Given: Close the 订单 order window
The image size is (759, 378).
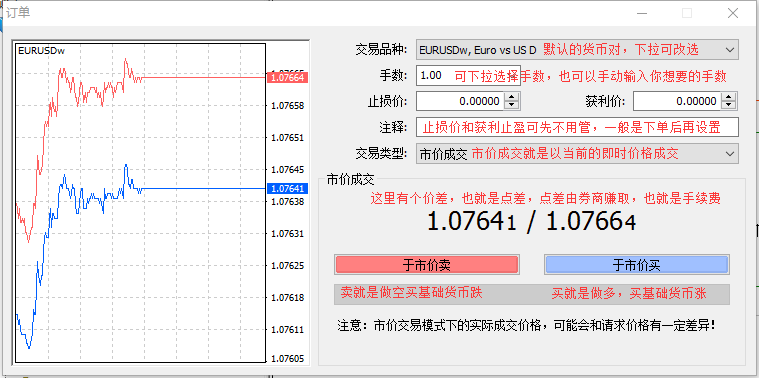Looking at the screenshot, I should (733, 13).
